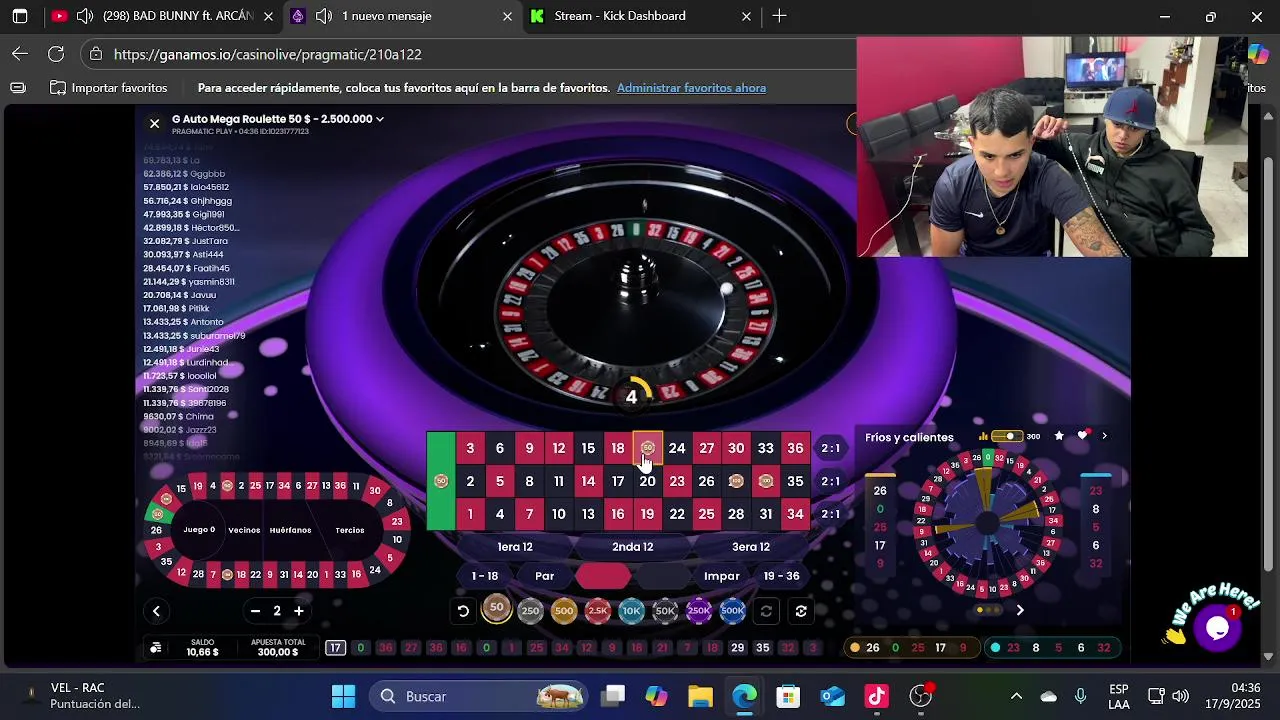Place a Huérfanos racetrack bet
This screenshot has height=720, width=1280.
point(290,530)
